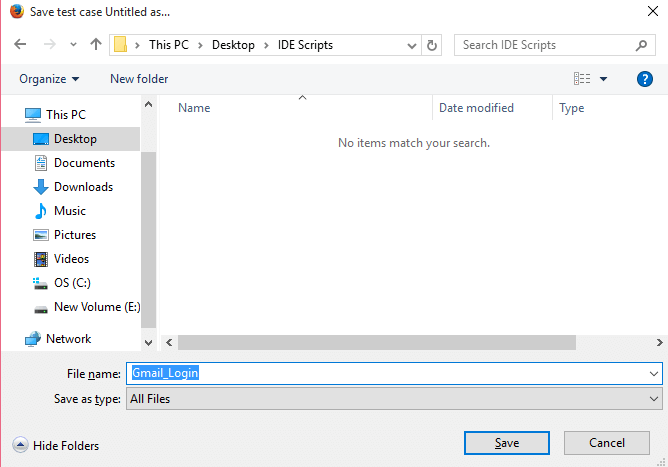This screenshot has height=467, width=668.
Task: Close the Save test case dialog
Action: (x=653, y=12)
